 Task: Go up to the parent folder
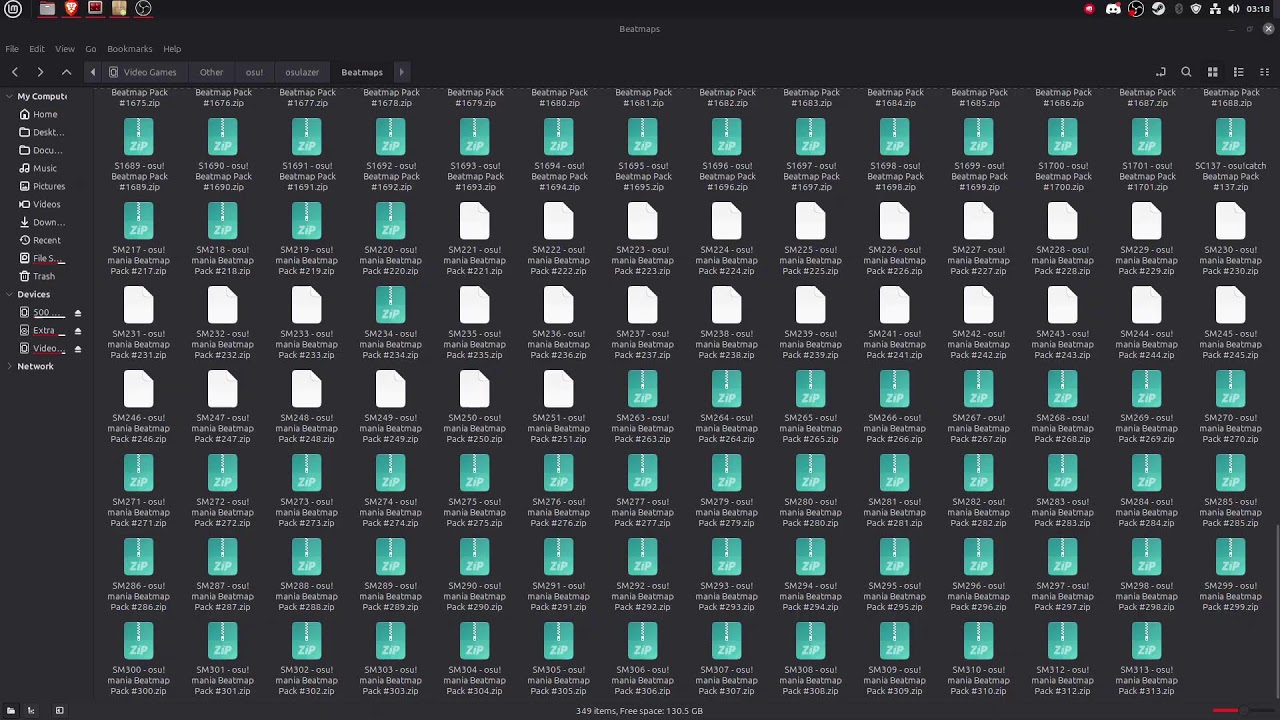coord(67,72)
